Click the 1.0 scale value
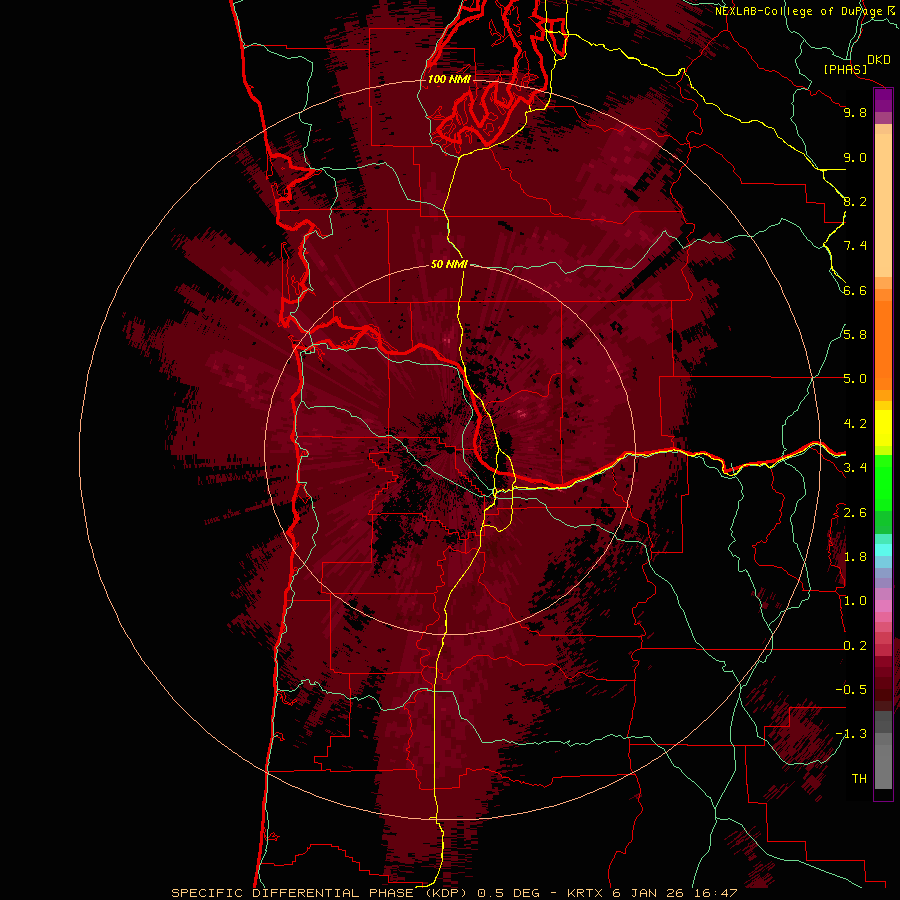The height and width of the screenshot is (900, 900). pos(855,601)
